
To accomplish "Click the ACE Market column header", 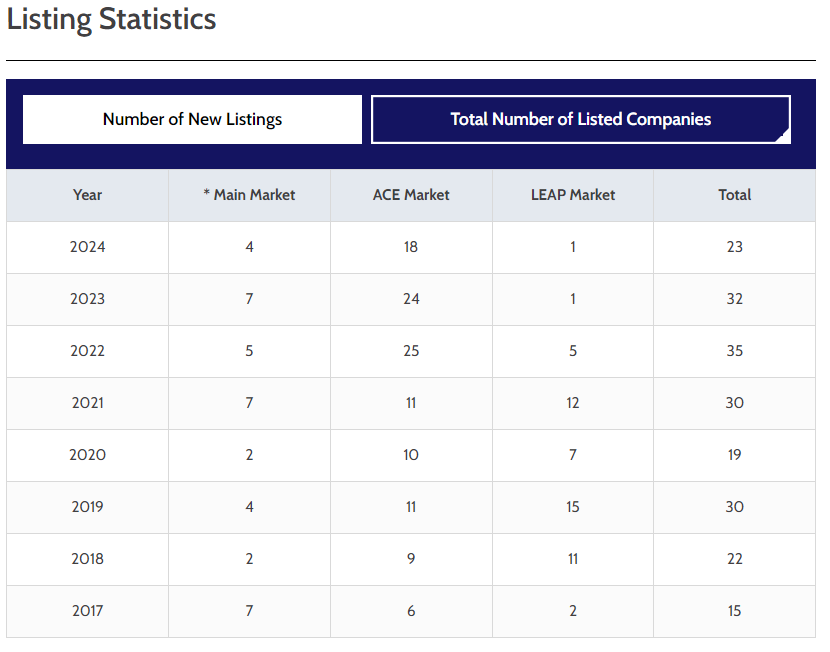I will pos(411,195).
